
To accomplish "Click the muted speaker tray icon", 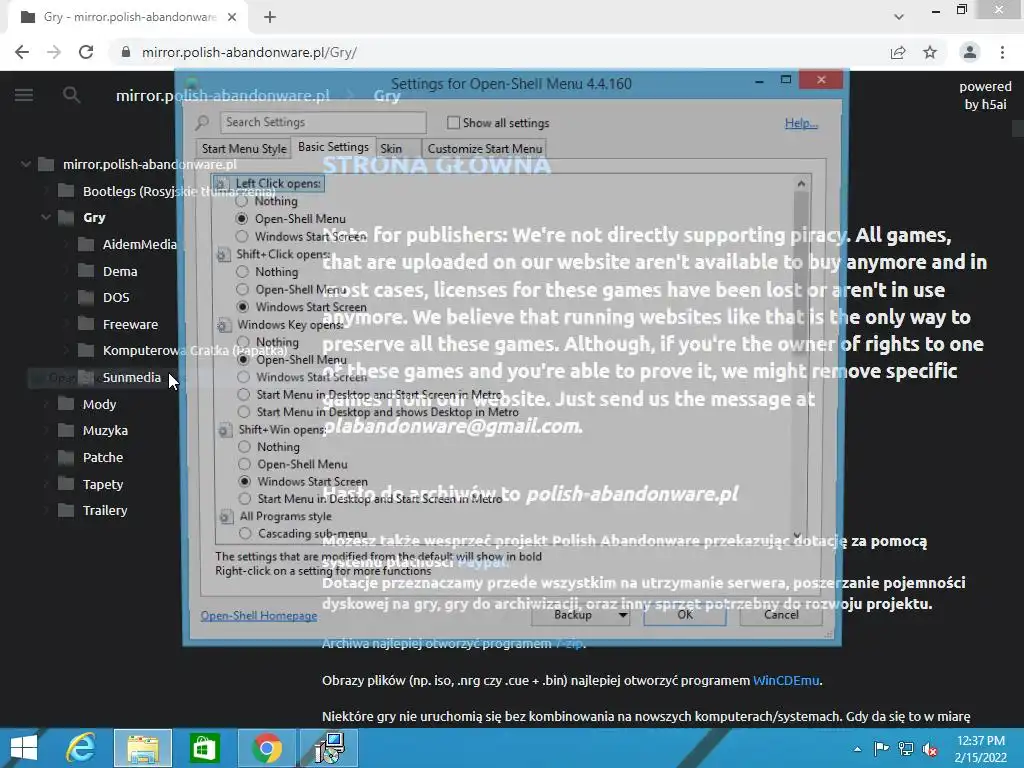I will [x=930, y=749].
